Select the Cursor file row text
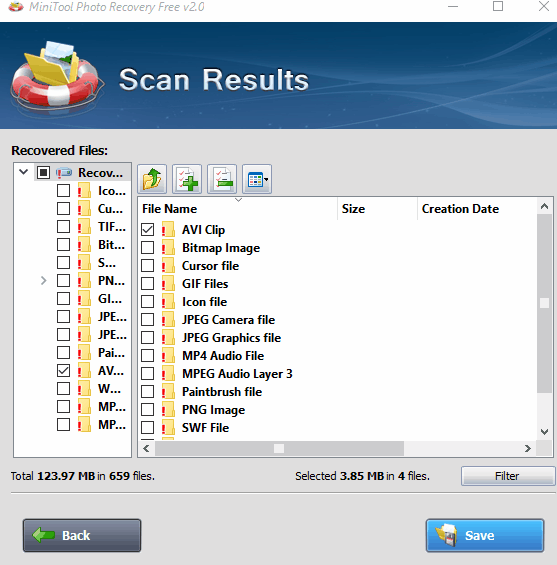The image size is (557, 565). [210, 266]
